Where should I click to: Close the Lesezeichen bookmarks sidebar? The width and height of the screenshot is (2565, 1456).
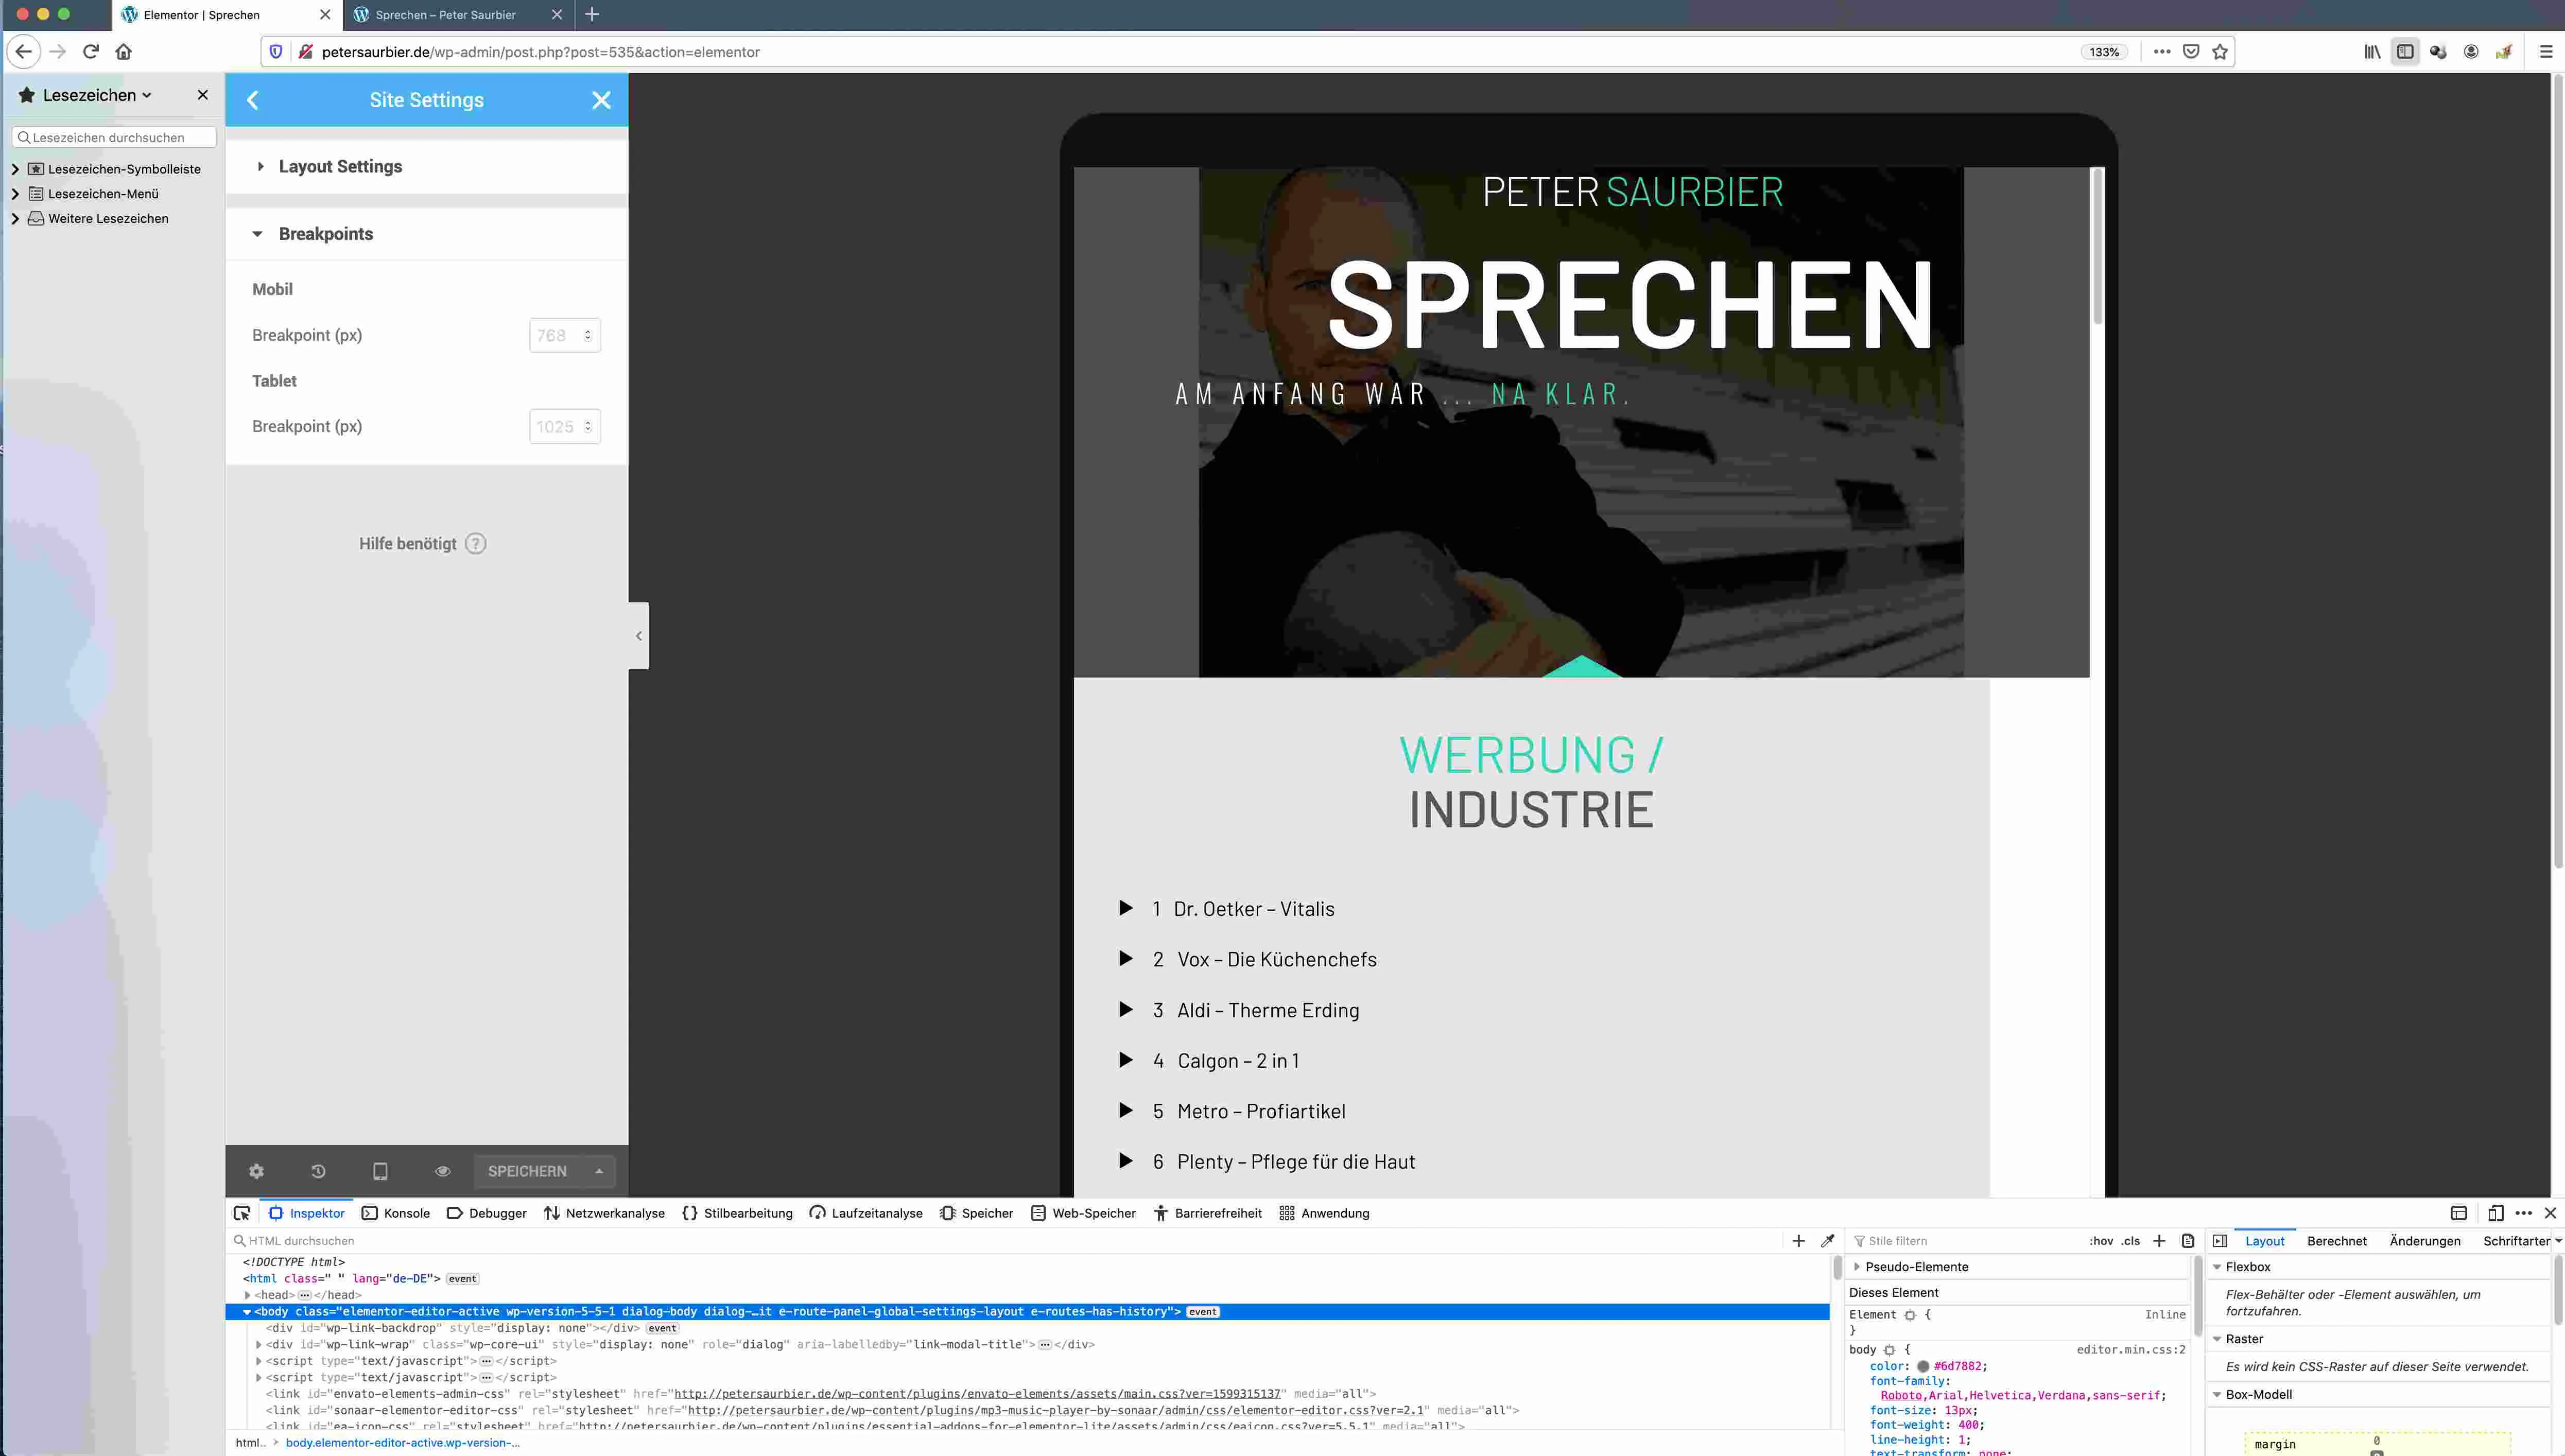point(203,95)
